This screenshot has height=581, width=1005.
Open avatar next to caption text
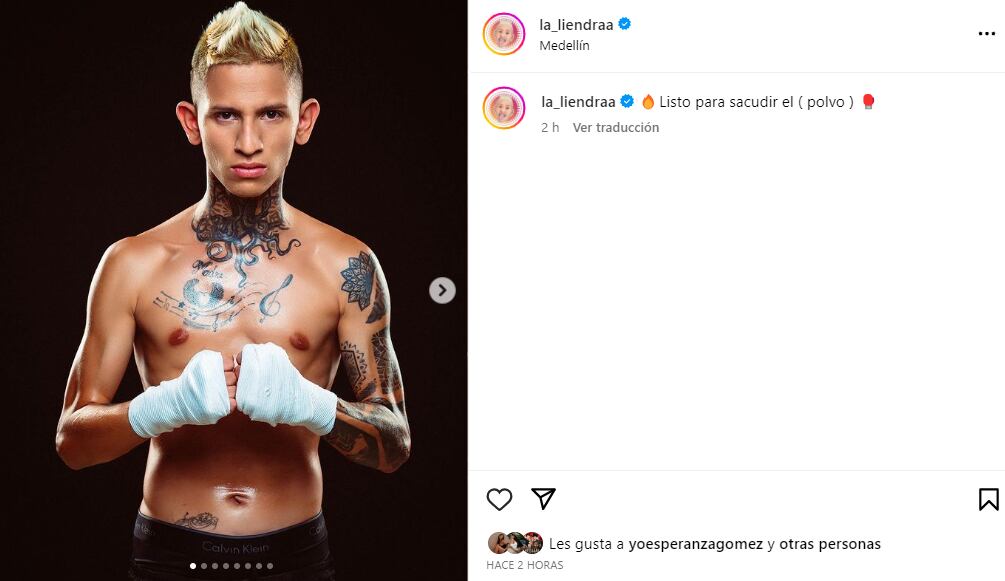point(504,108)
